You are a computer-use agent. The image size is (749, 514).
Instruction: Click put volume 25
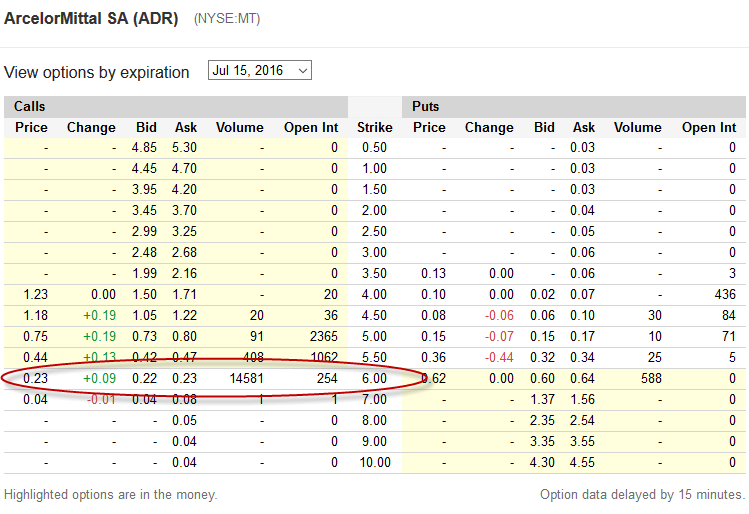tap(654, 358)
